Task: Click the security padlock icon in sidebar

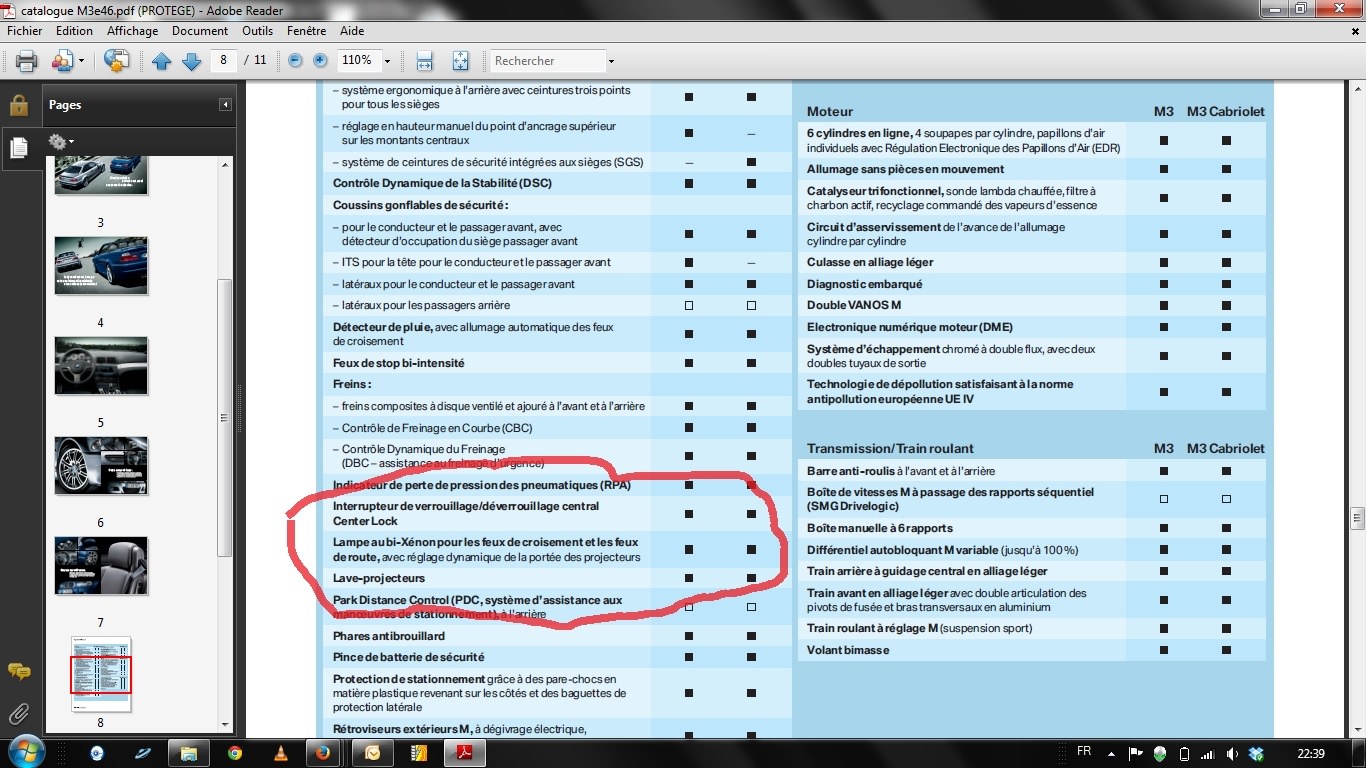Action: pos(18,104)
